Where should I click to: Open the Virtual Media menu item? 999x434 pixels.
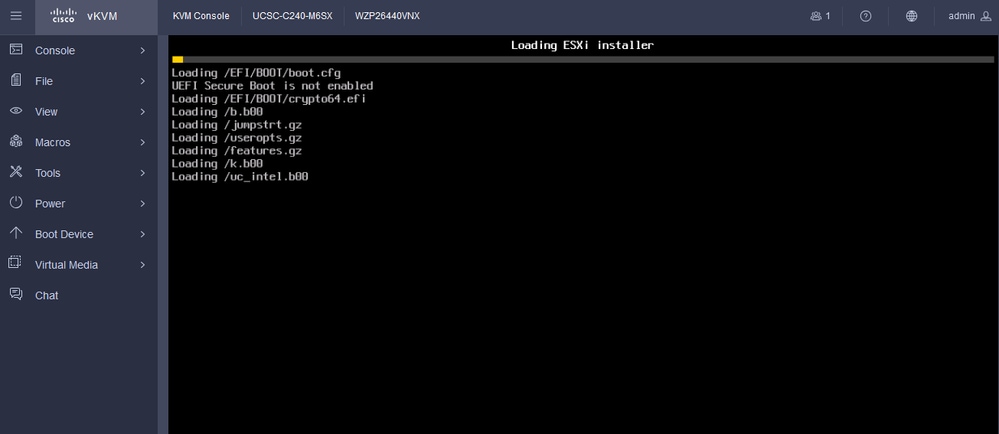(79, 264)
